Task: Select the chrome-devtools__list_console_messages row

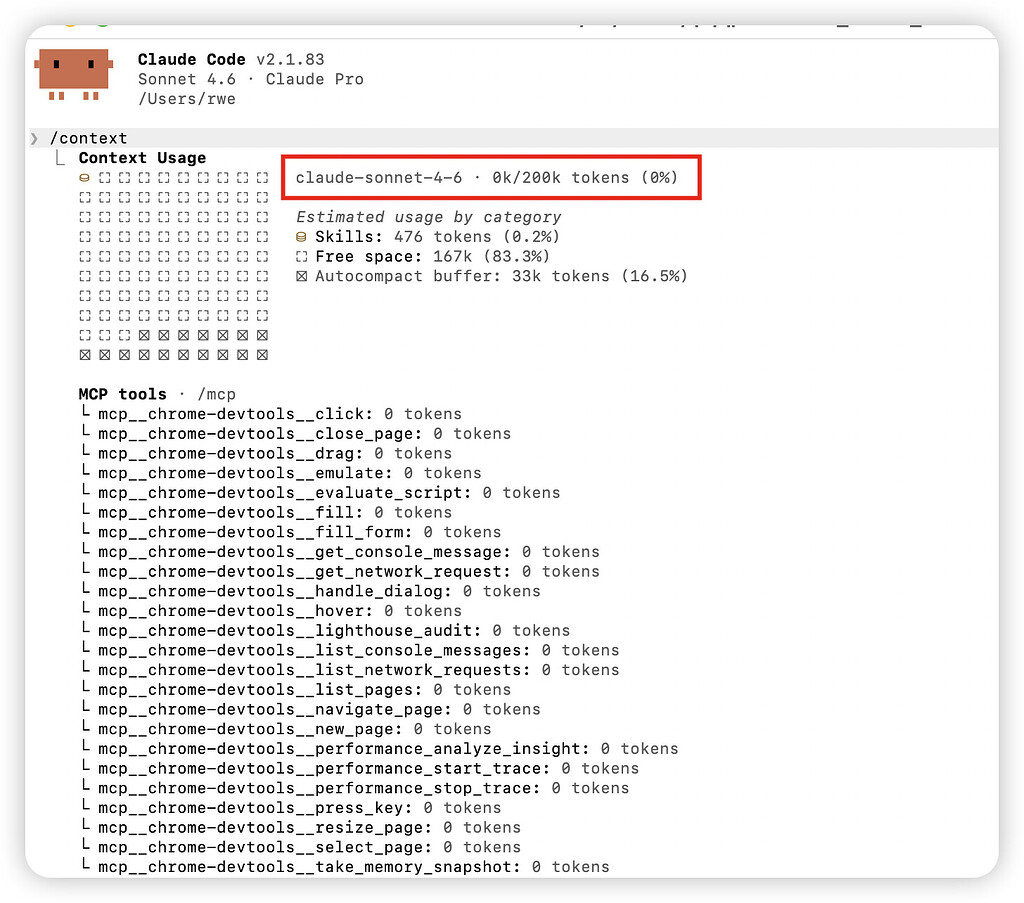Action: point(350,650)
